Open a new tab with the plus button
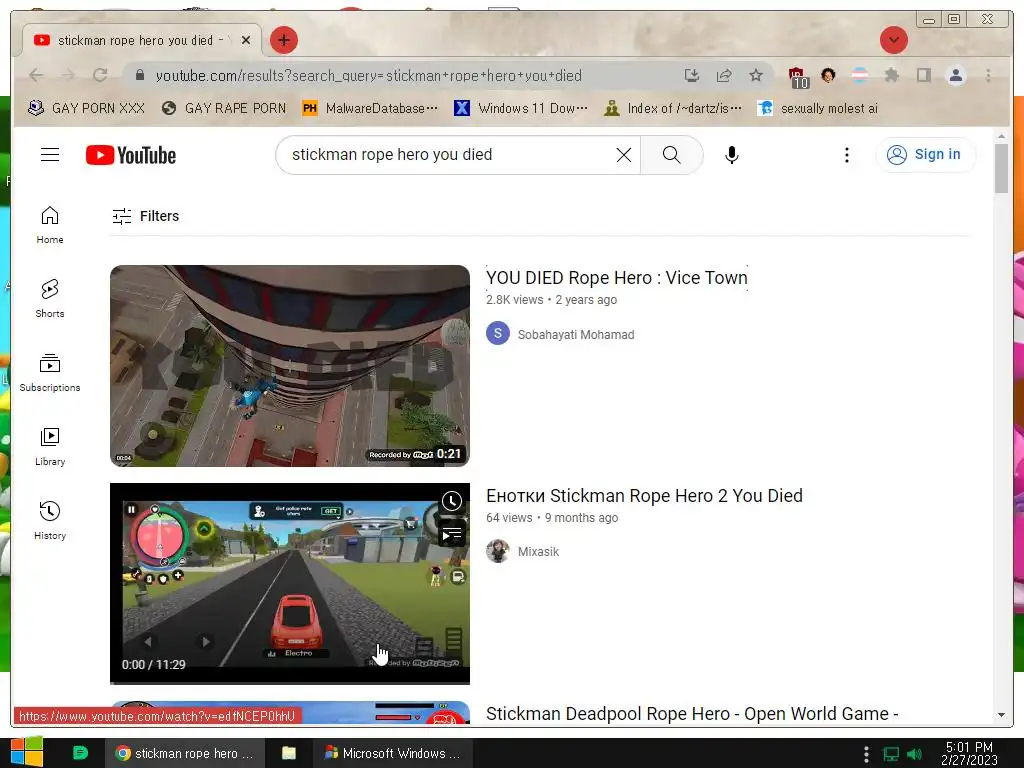Viewport: 1024px width, 768px height. click(x=283, y=40)
